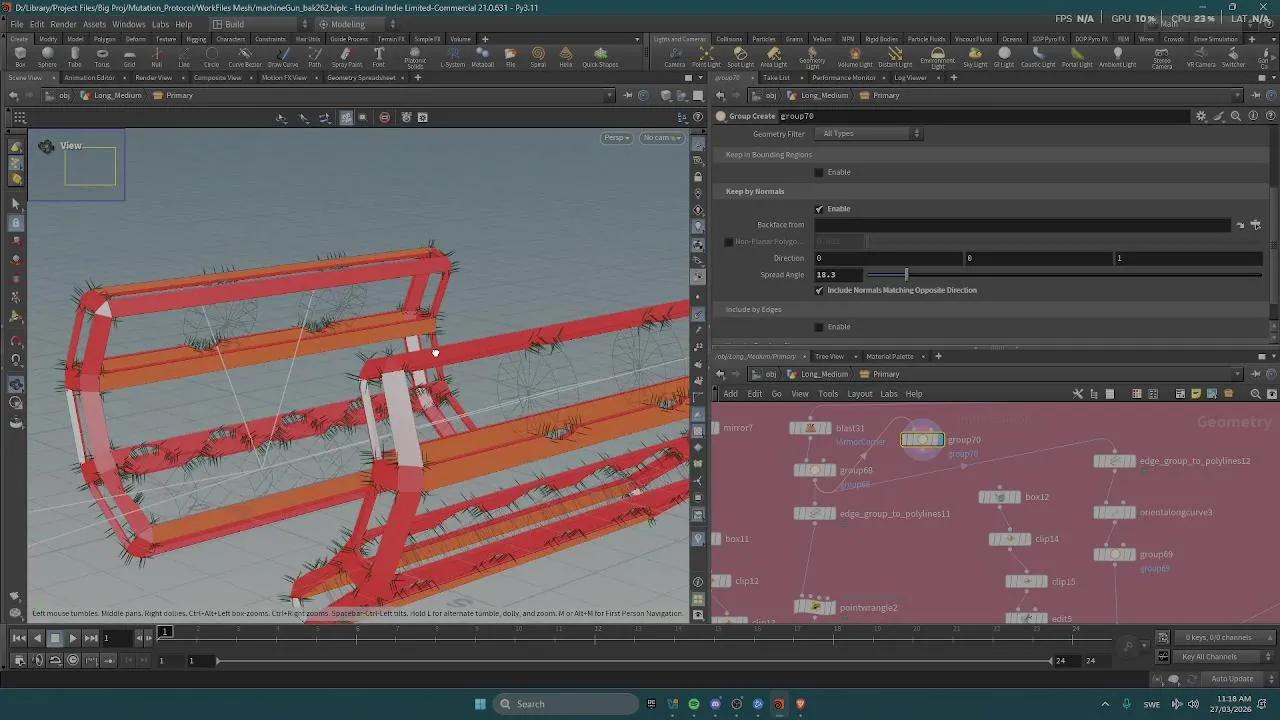Select the Draw Curve shelf tool
This screenshot has width=1280, height=720.
coord(283,57)
